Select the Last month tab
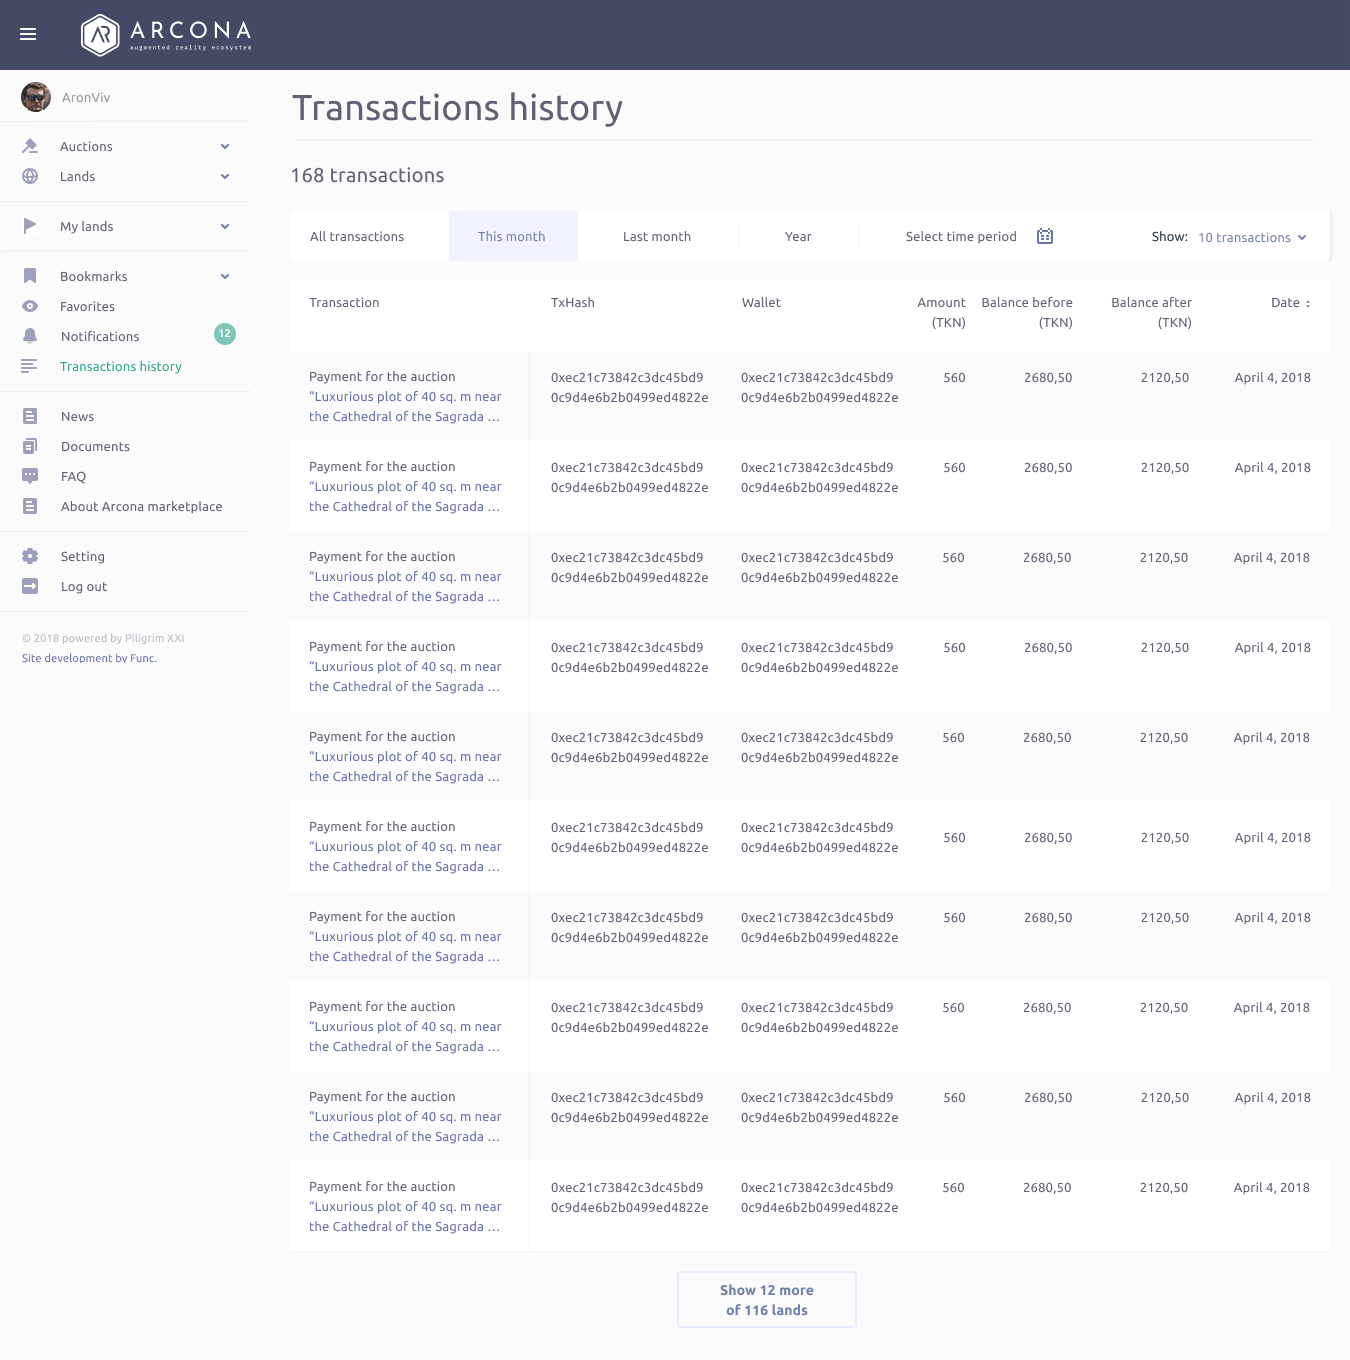Viewport: 1350px width, 1360px height. pos(657,236)
